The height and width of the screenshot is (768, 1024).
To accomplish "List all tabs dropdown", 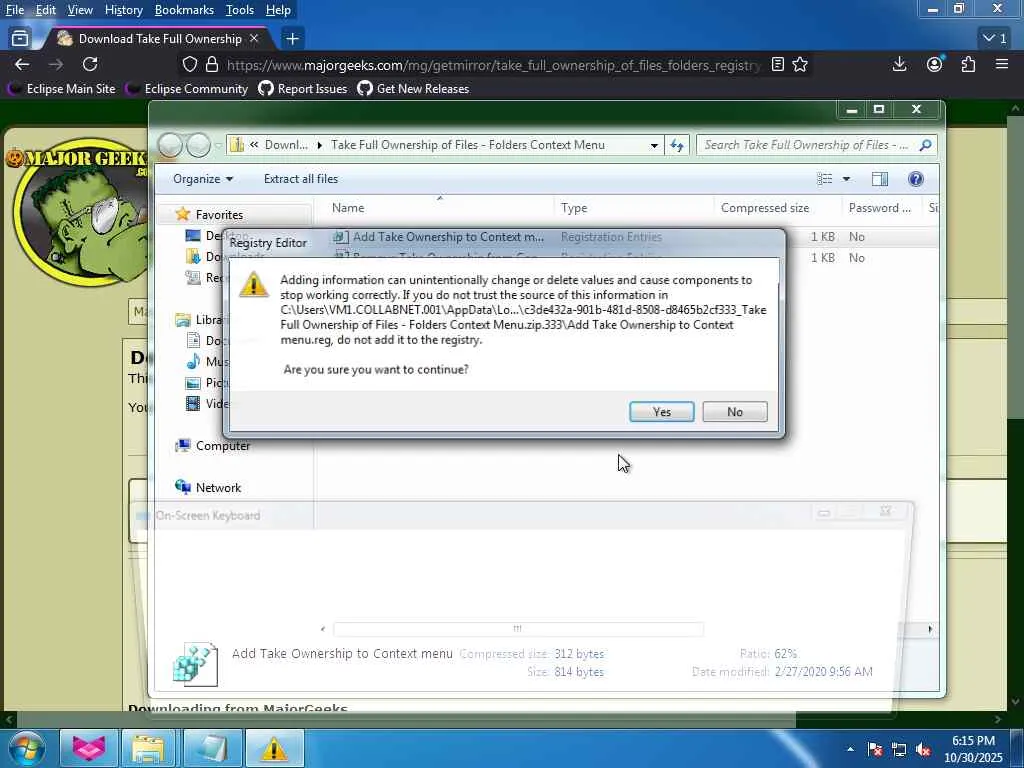I will (996, 39).
